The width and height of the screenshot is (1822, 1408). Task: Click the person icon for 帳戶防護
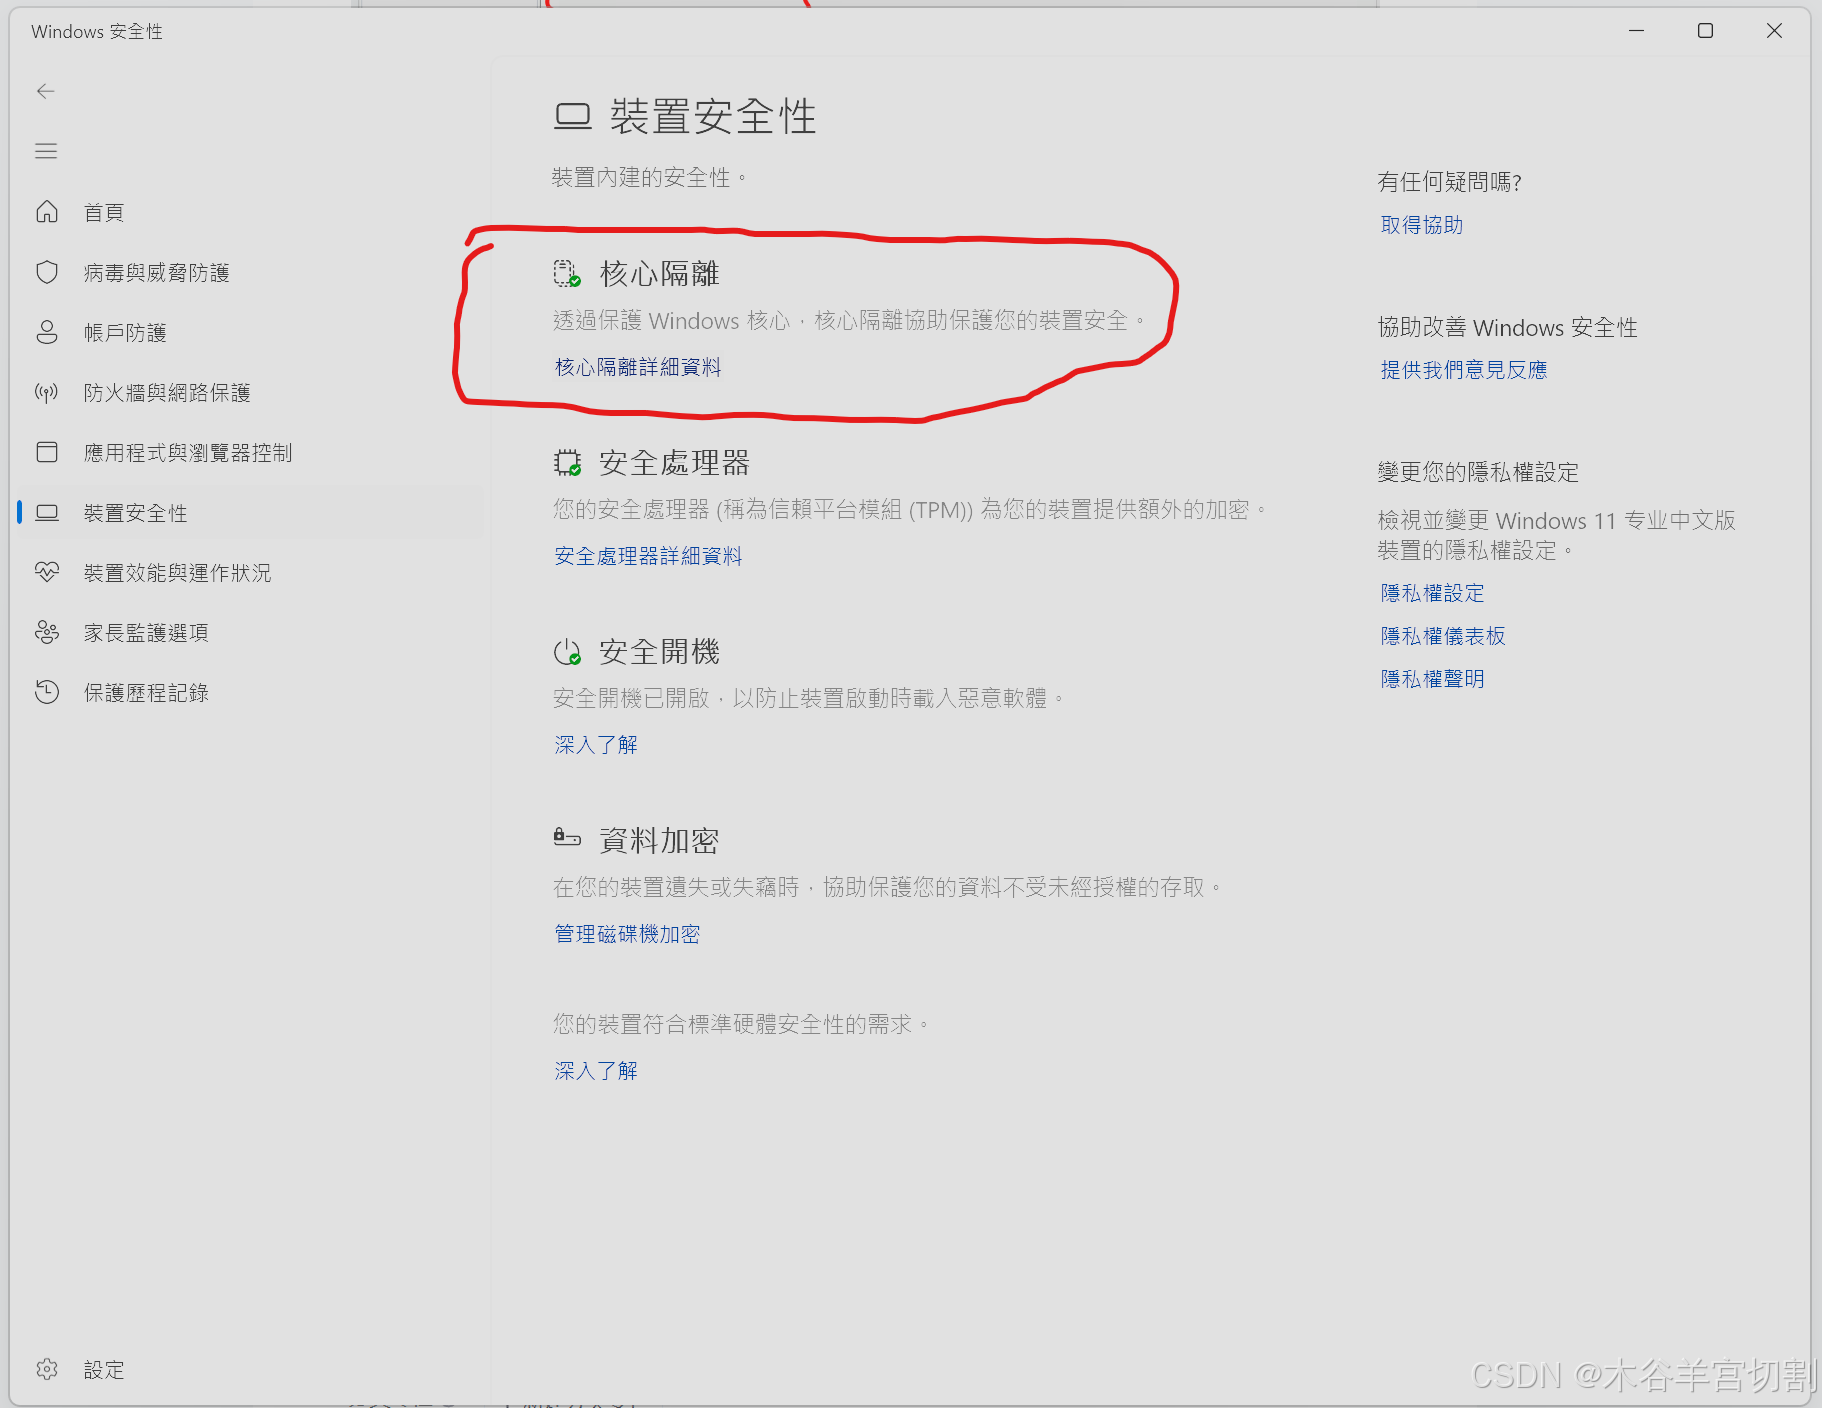point(47,332)
